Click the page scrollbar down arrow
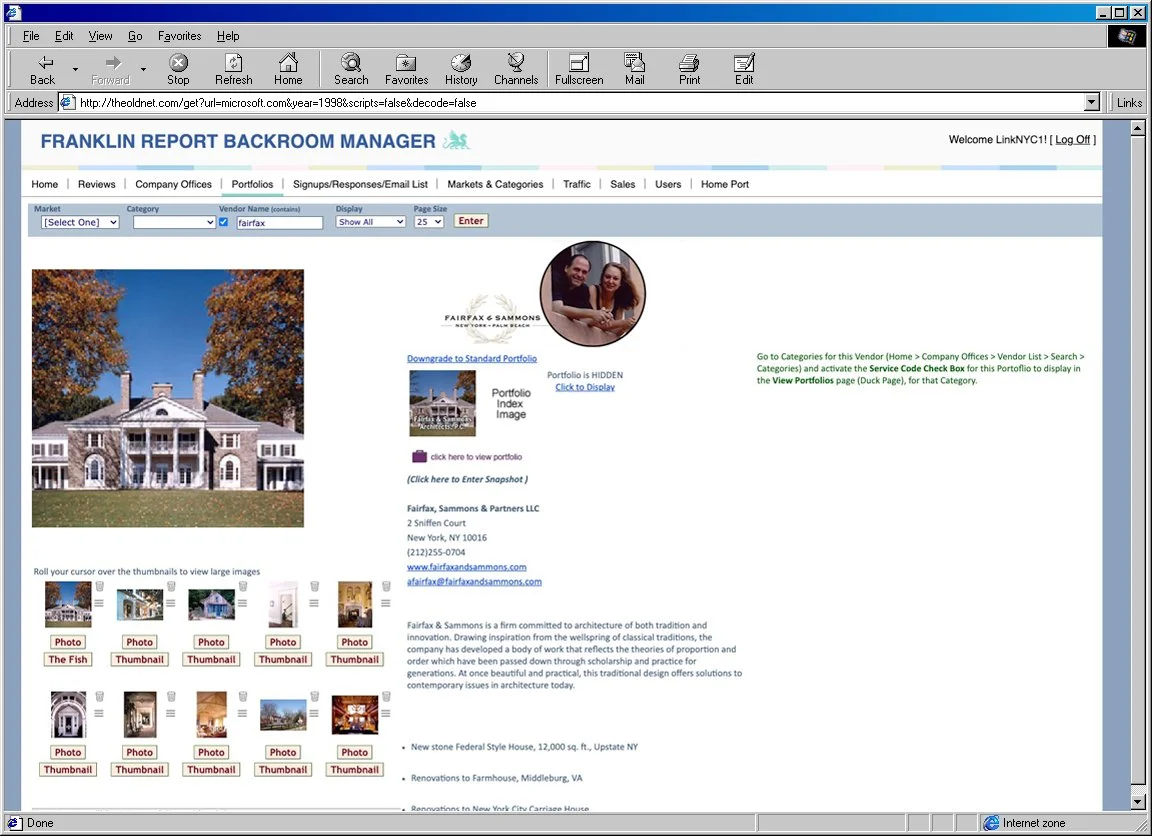Image resolution: width=1152 pixels, height=836 pixels. [1137, 802]
